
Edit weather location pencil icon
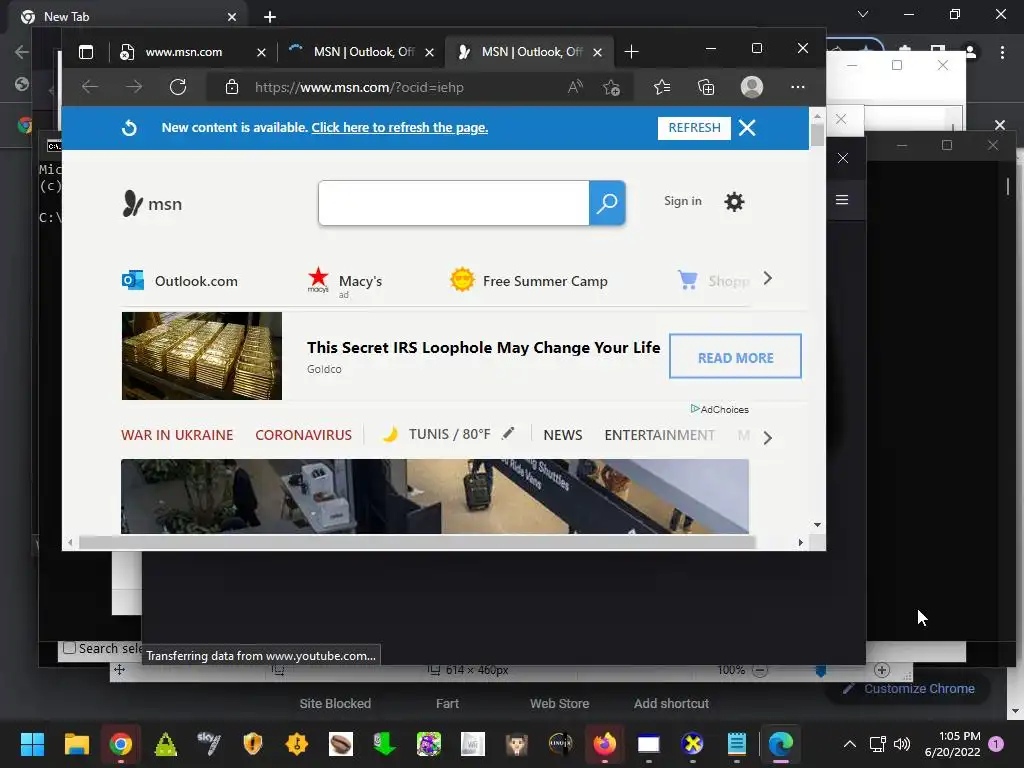click(x=508, y=433)
